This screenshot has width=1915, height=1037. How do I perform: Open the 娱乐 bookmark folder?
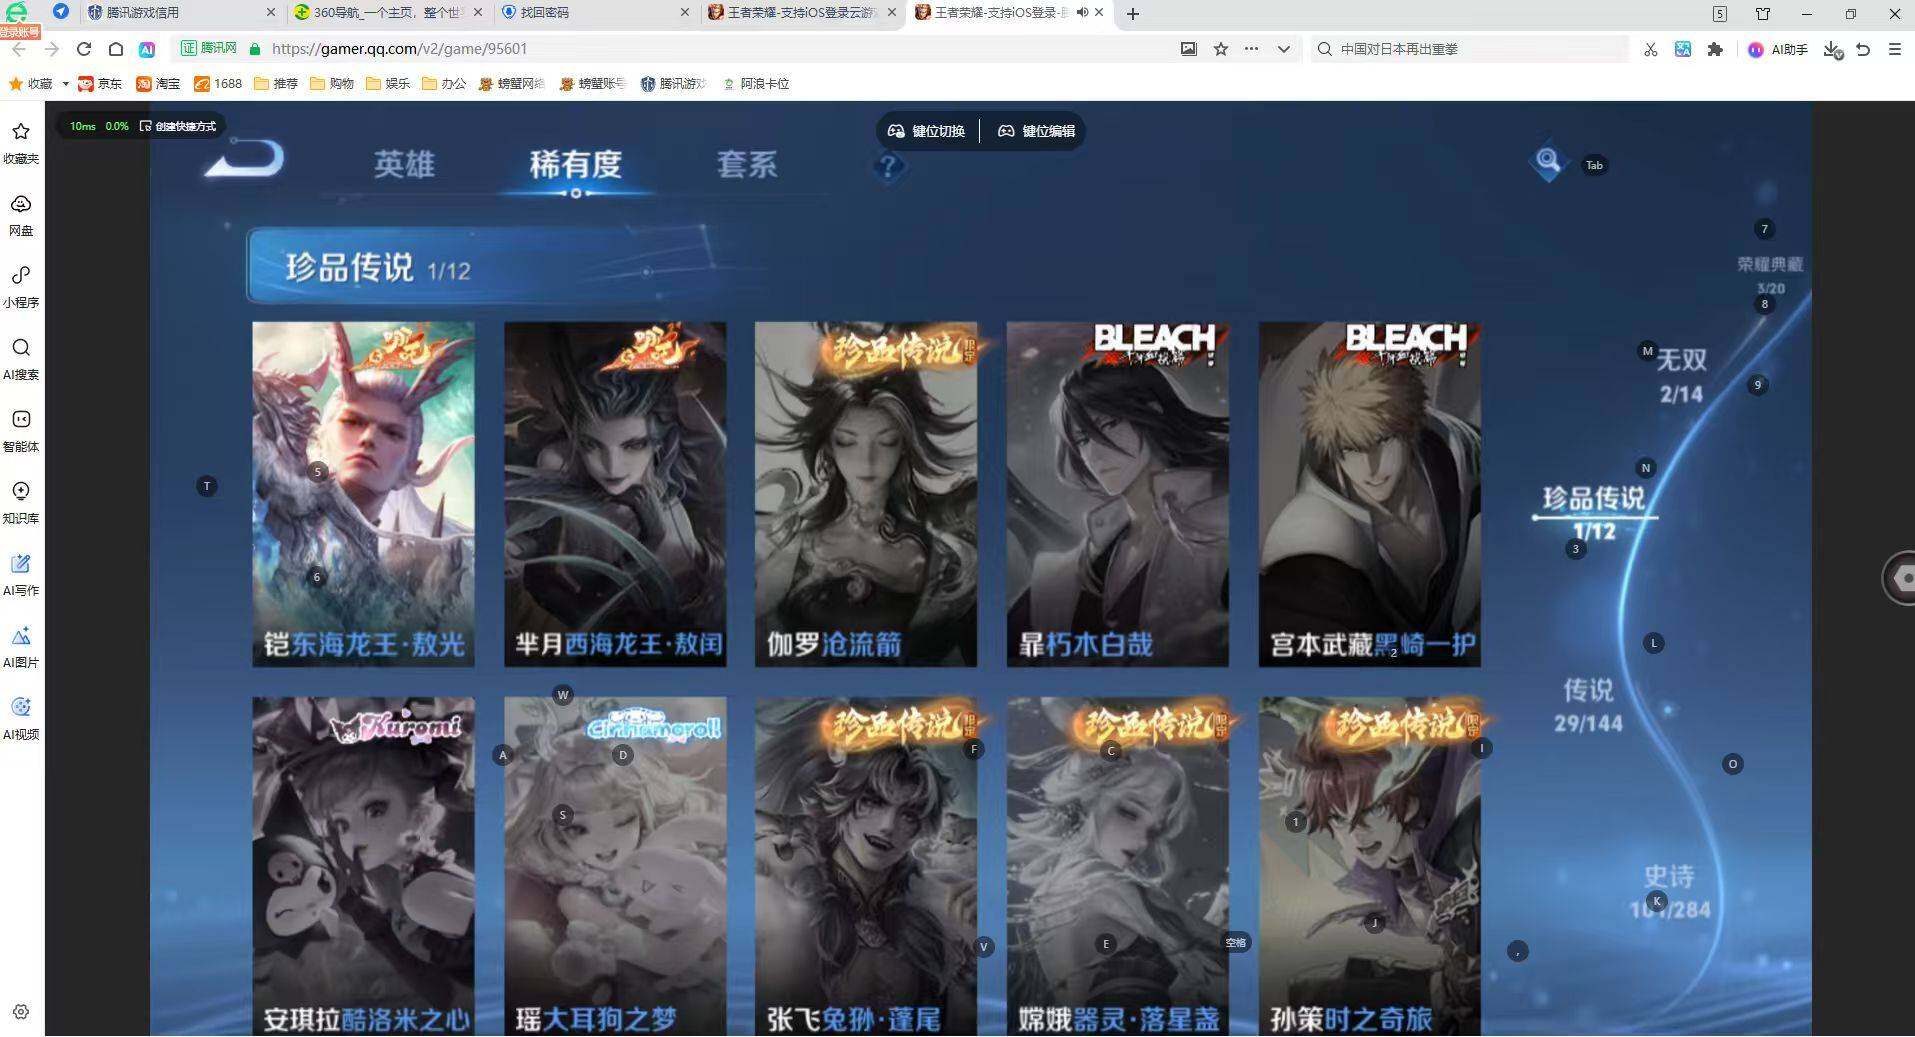point(388,84)
